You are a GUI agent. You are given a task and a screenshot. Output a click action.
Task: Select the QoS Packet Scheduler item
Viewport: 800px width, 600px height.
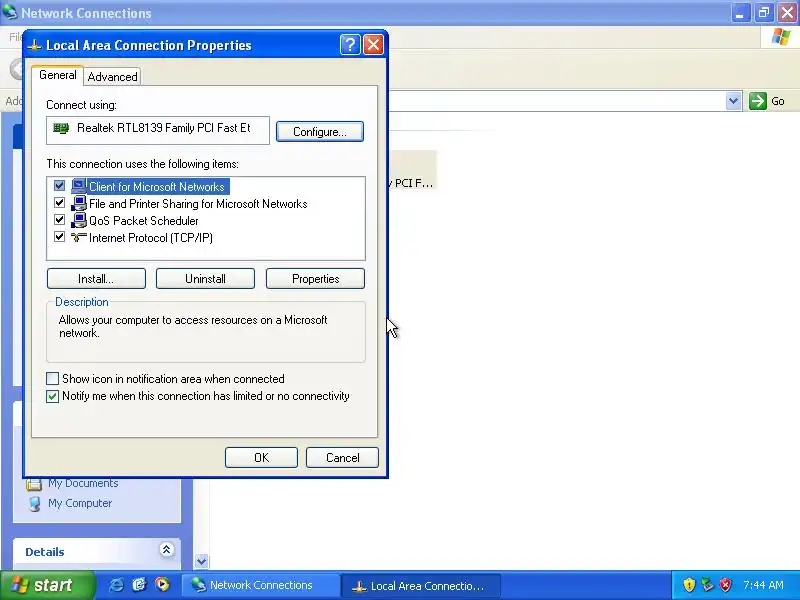click(143, 221)
